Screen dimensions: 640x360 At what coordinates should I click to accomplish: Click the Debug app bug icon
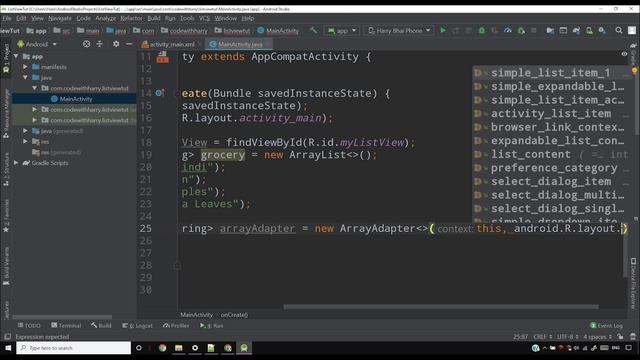(482, 30)
